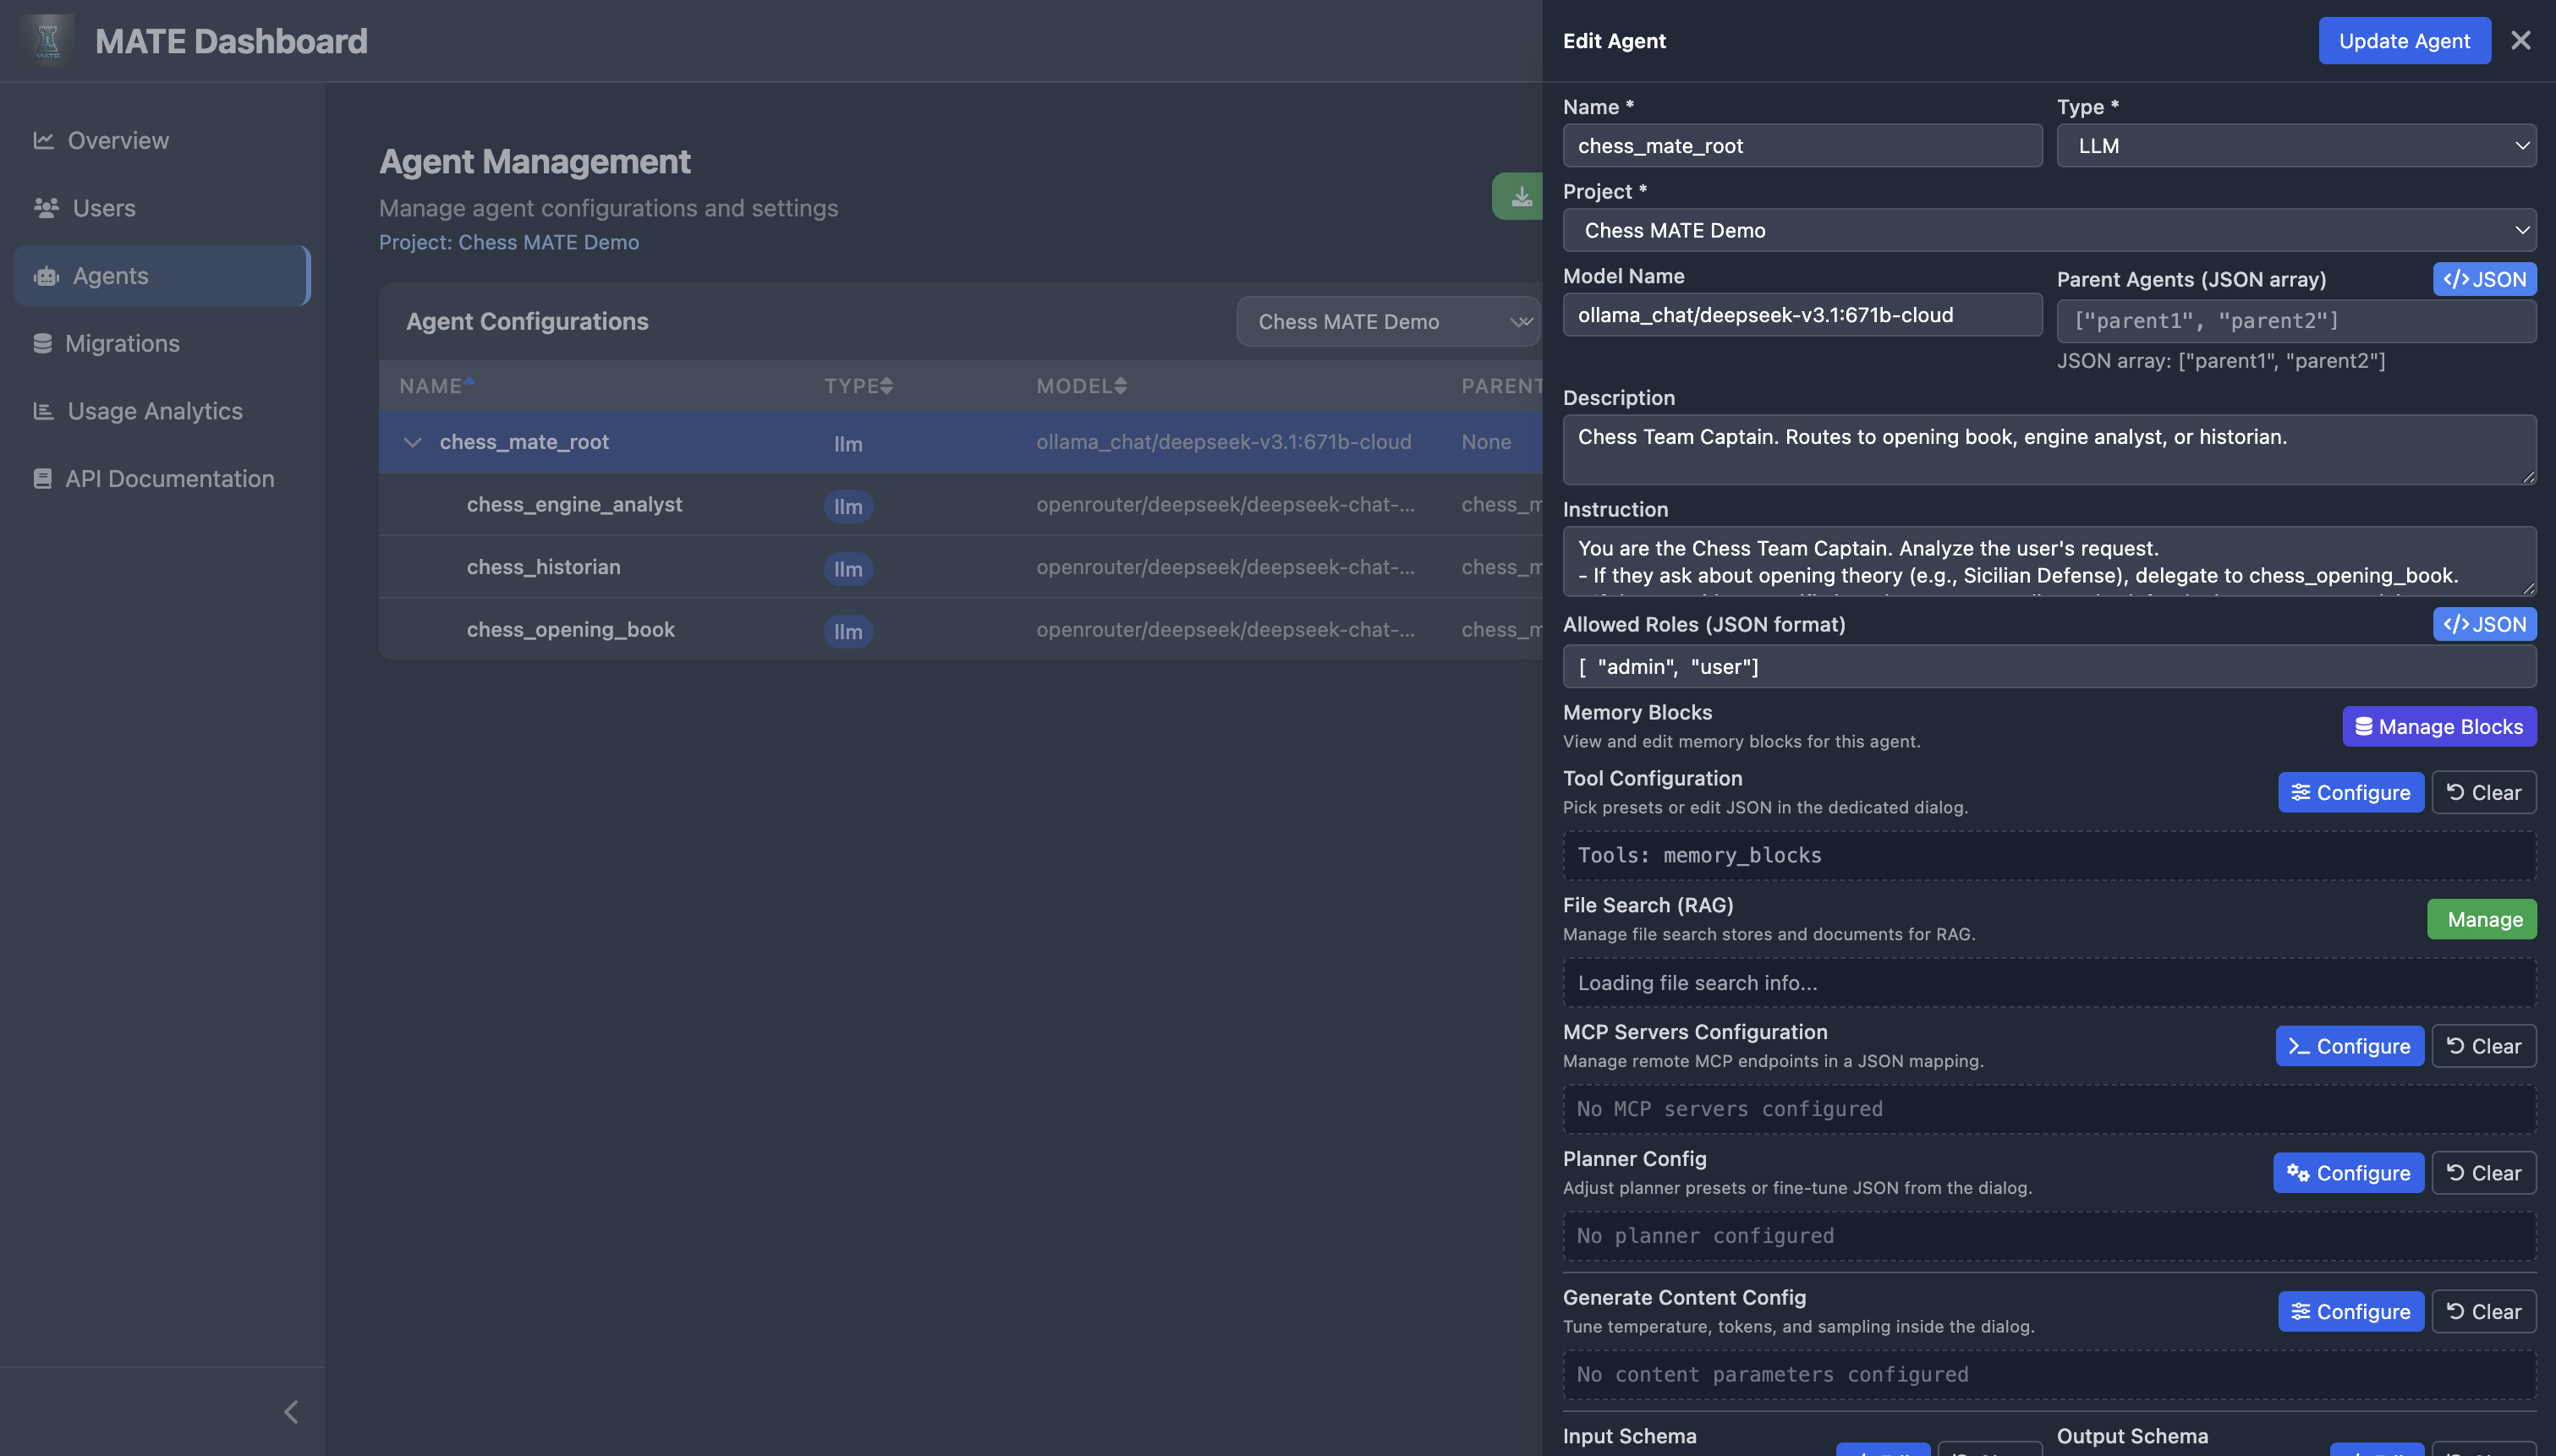Click the MATE Dashboard logo icon
Image resolution: width=2556 pixels, height=1456 pixels.
pos(47,41)
